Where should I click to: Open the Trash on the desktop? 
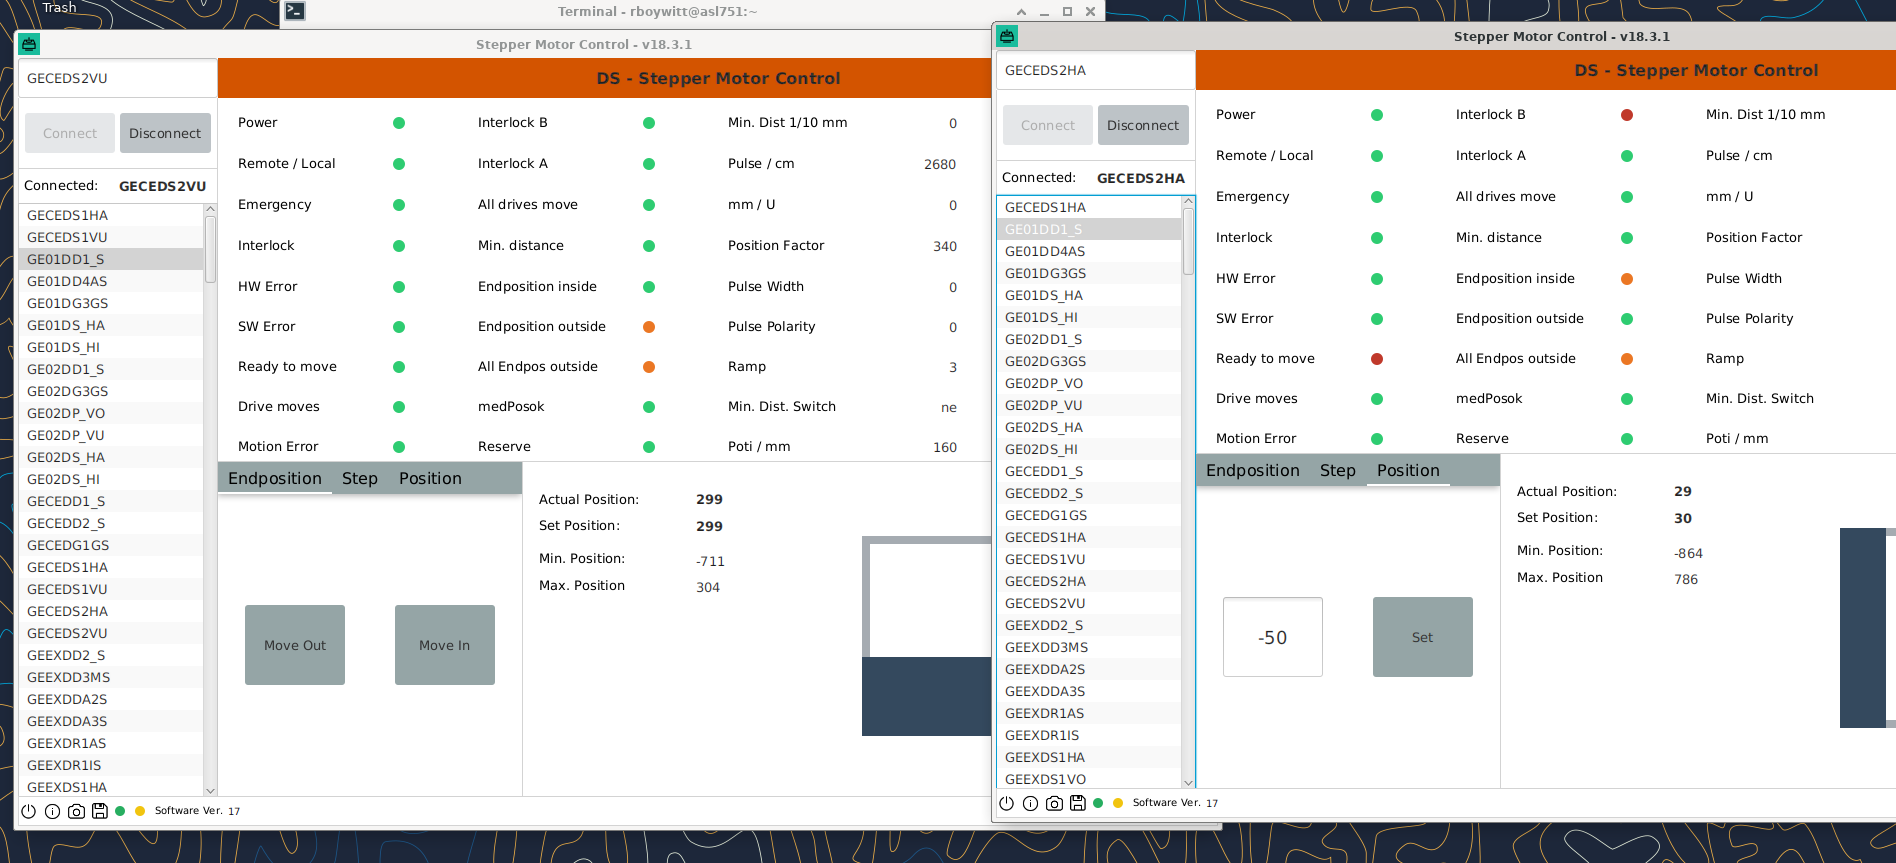coord(59,7)
